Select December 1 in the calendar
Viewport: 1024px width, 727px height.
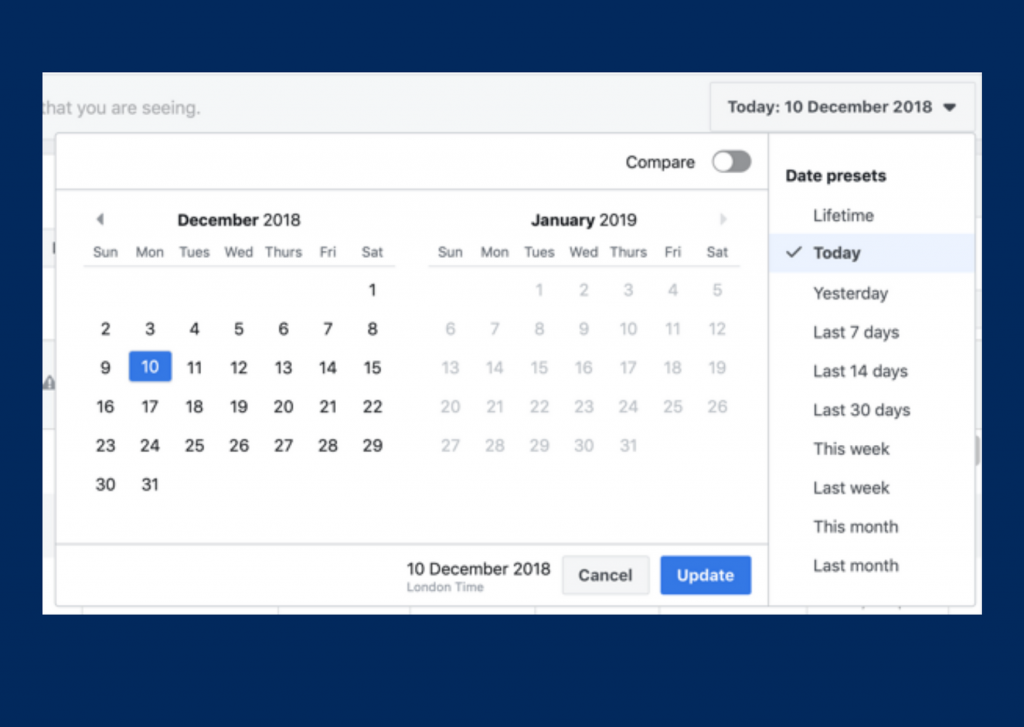point(372,290)
